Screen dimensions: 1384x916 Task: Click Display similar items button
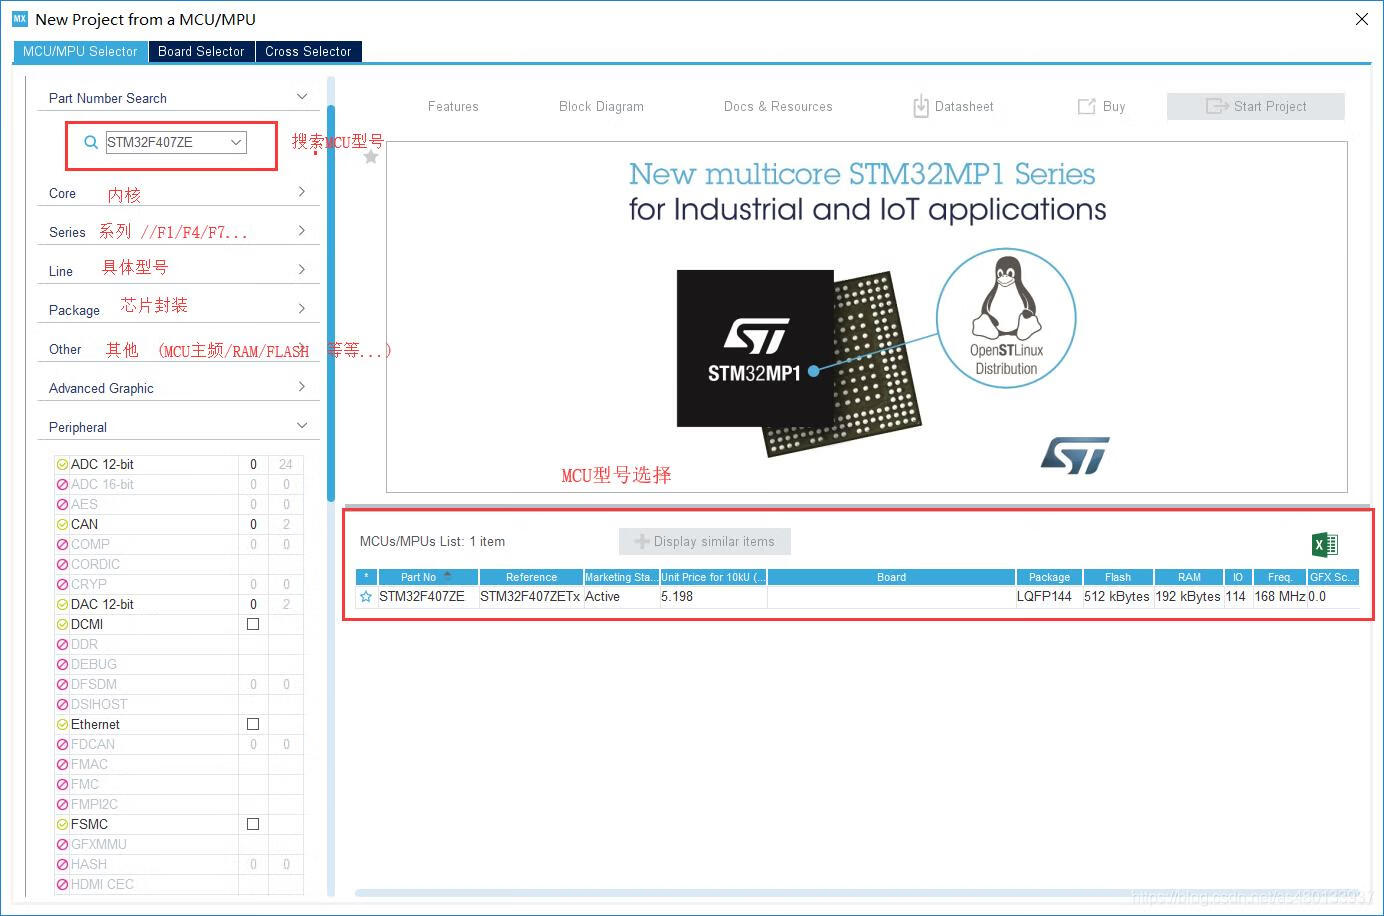click(704, 541)
